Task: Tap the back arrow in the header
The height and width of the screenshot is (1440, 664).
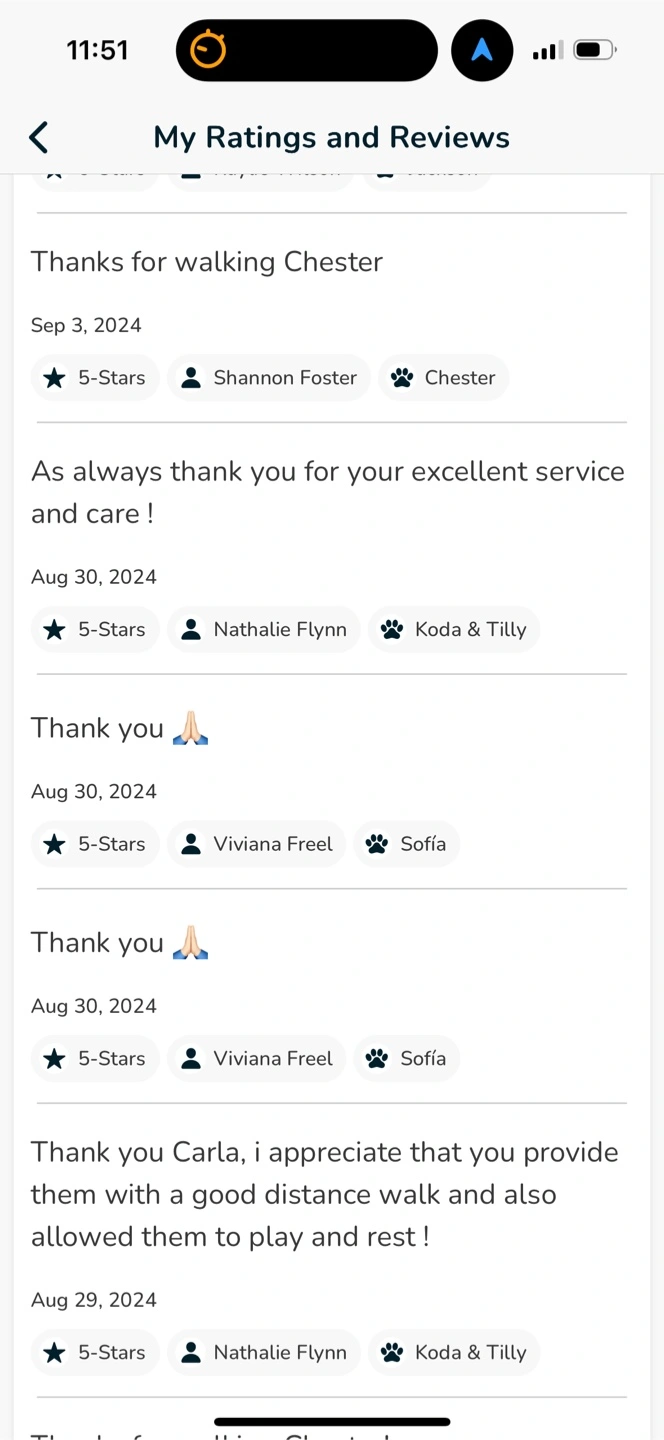Action: [x=39, y=137]
